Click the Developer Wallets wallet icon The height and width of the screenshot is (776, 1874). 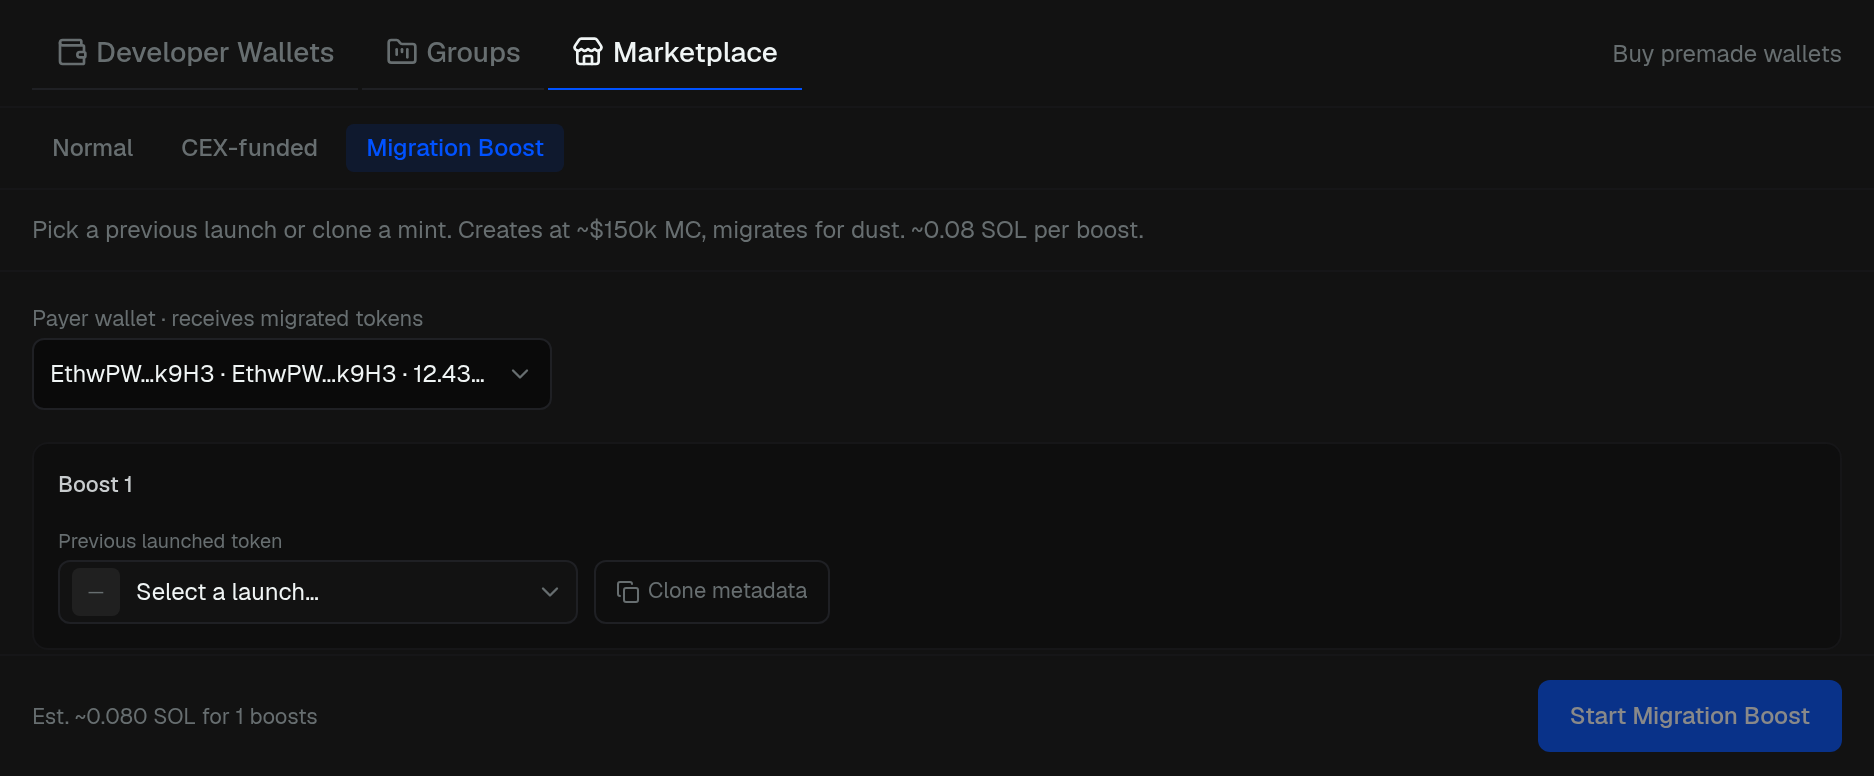point(72,52)
